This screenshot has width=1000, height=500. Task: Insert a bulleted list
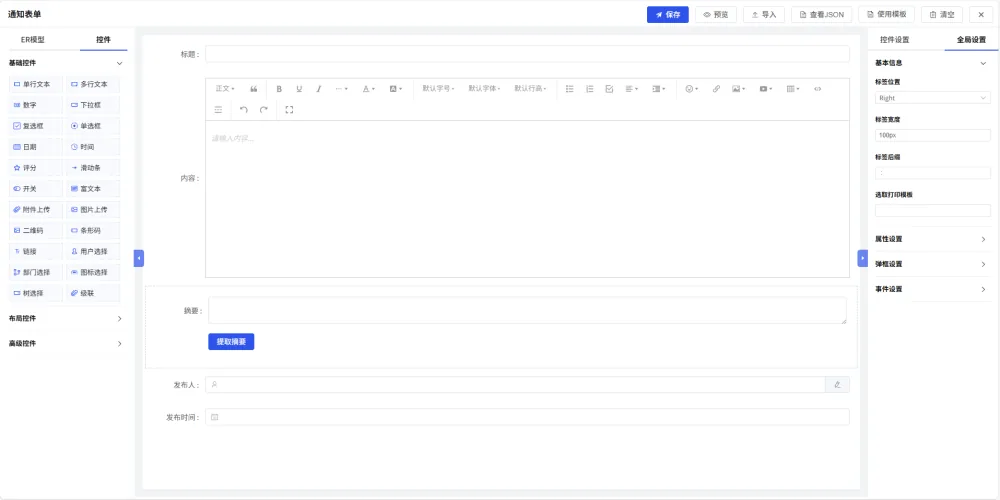570,89
